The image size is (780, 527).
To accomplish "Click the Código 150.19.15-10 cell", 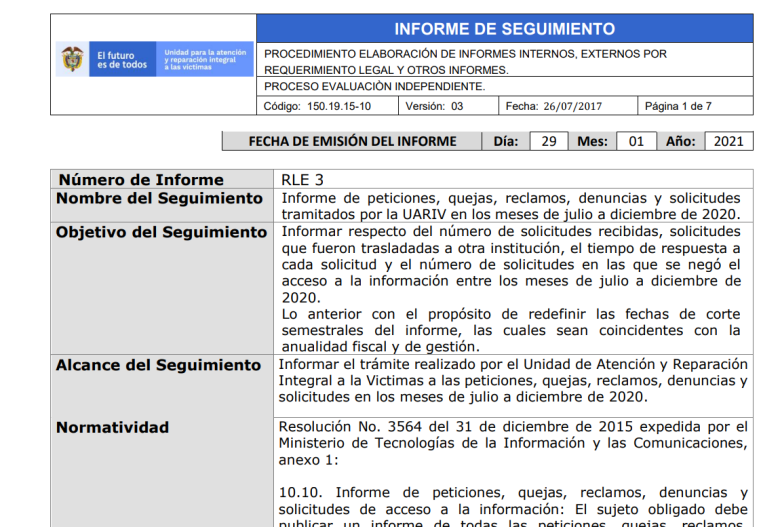I will [x=327, y=106].
